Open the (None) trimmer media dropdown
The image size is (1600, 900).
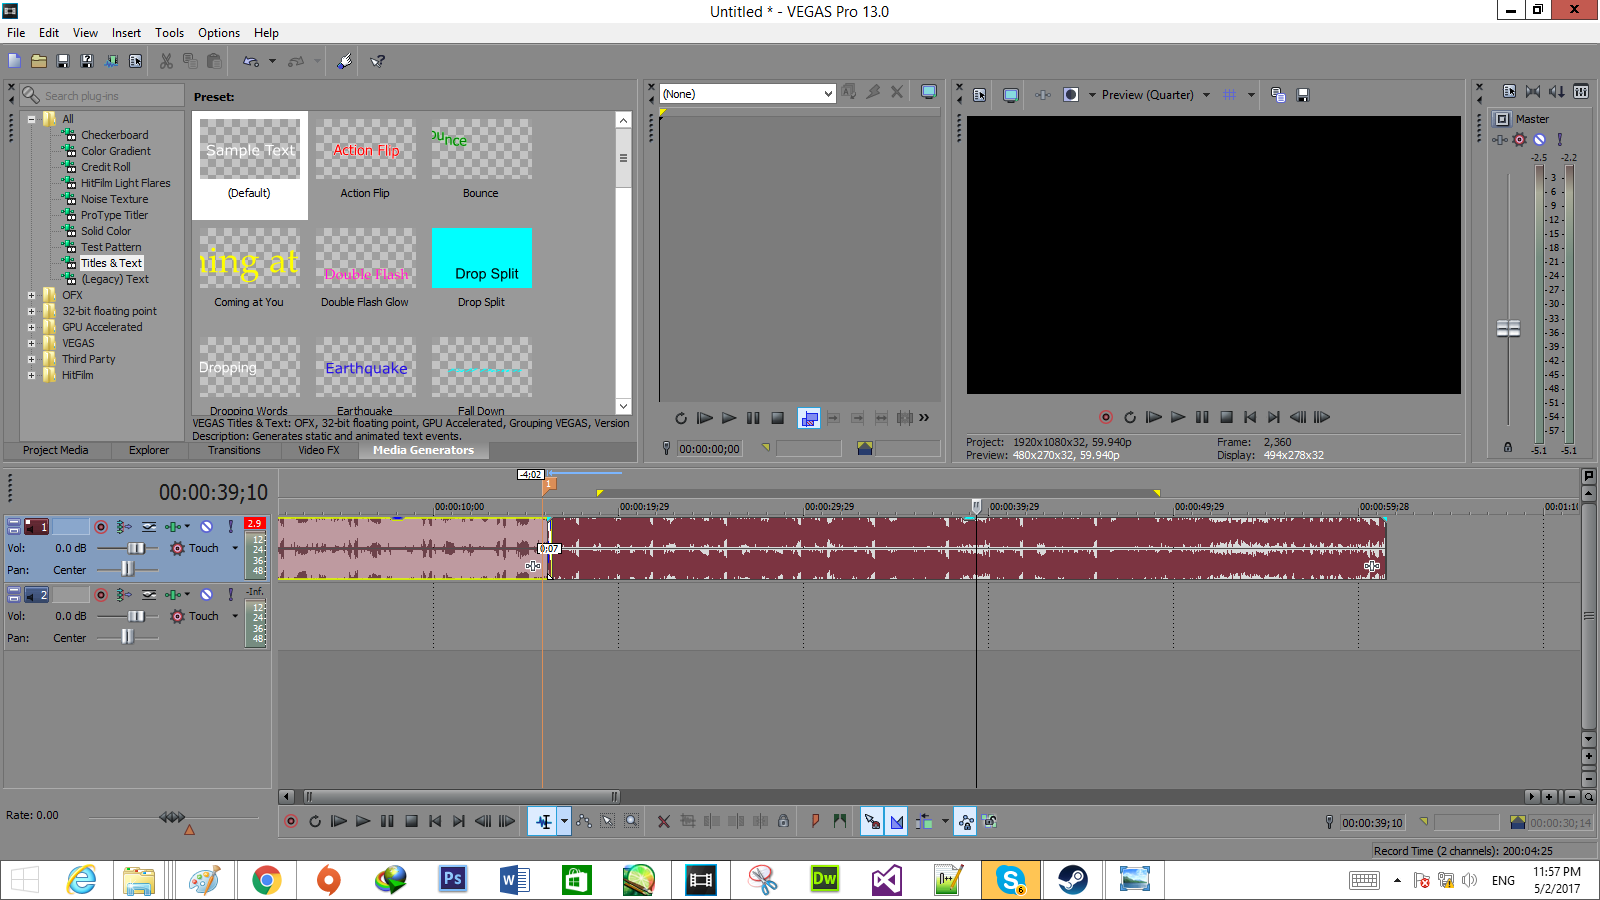828,94
